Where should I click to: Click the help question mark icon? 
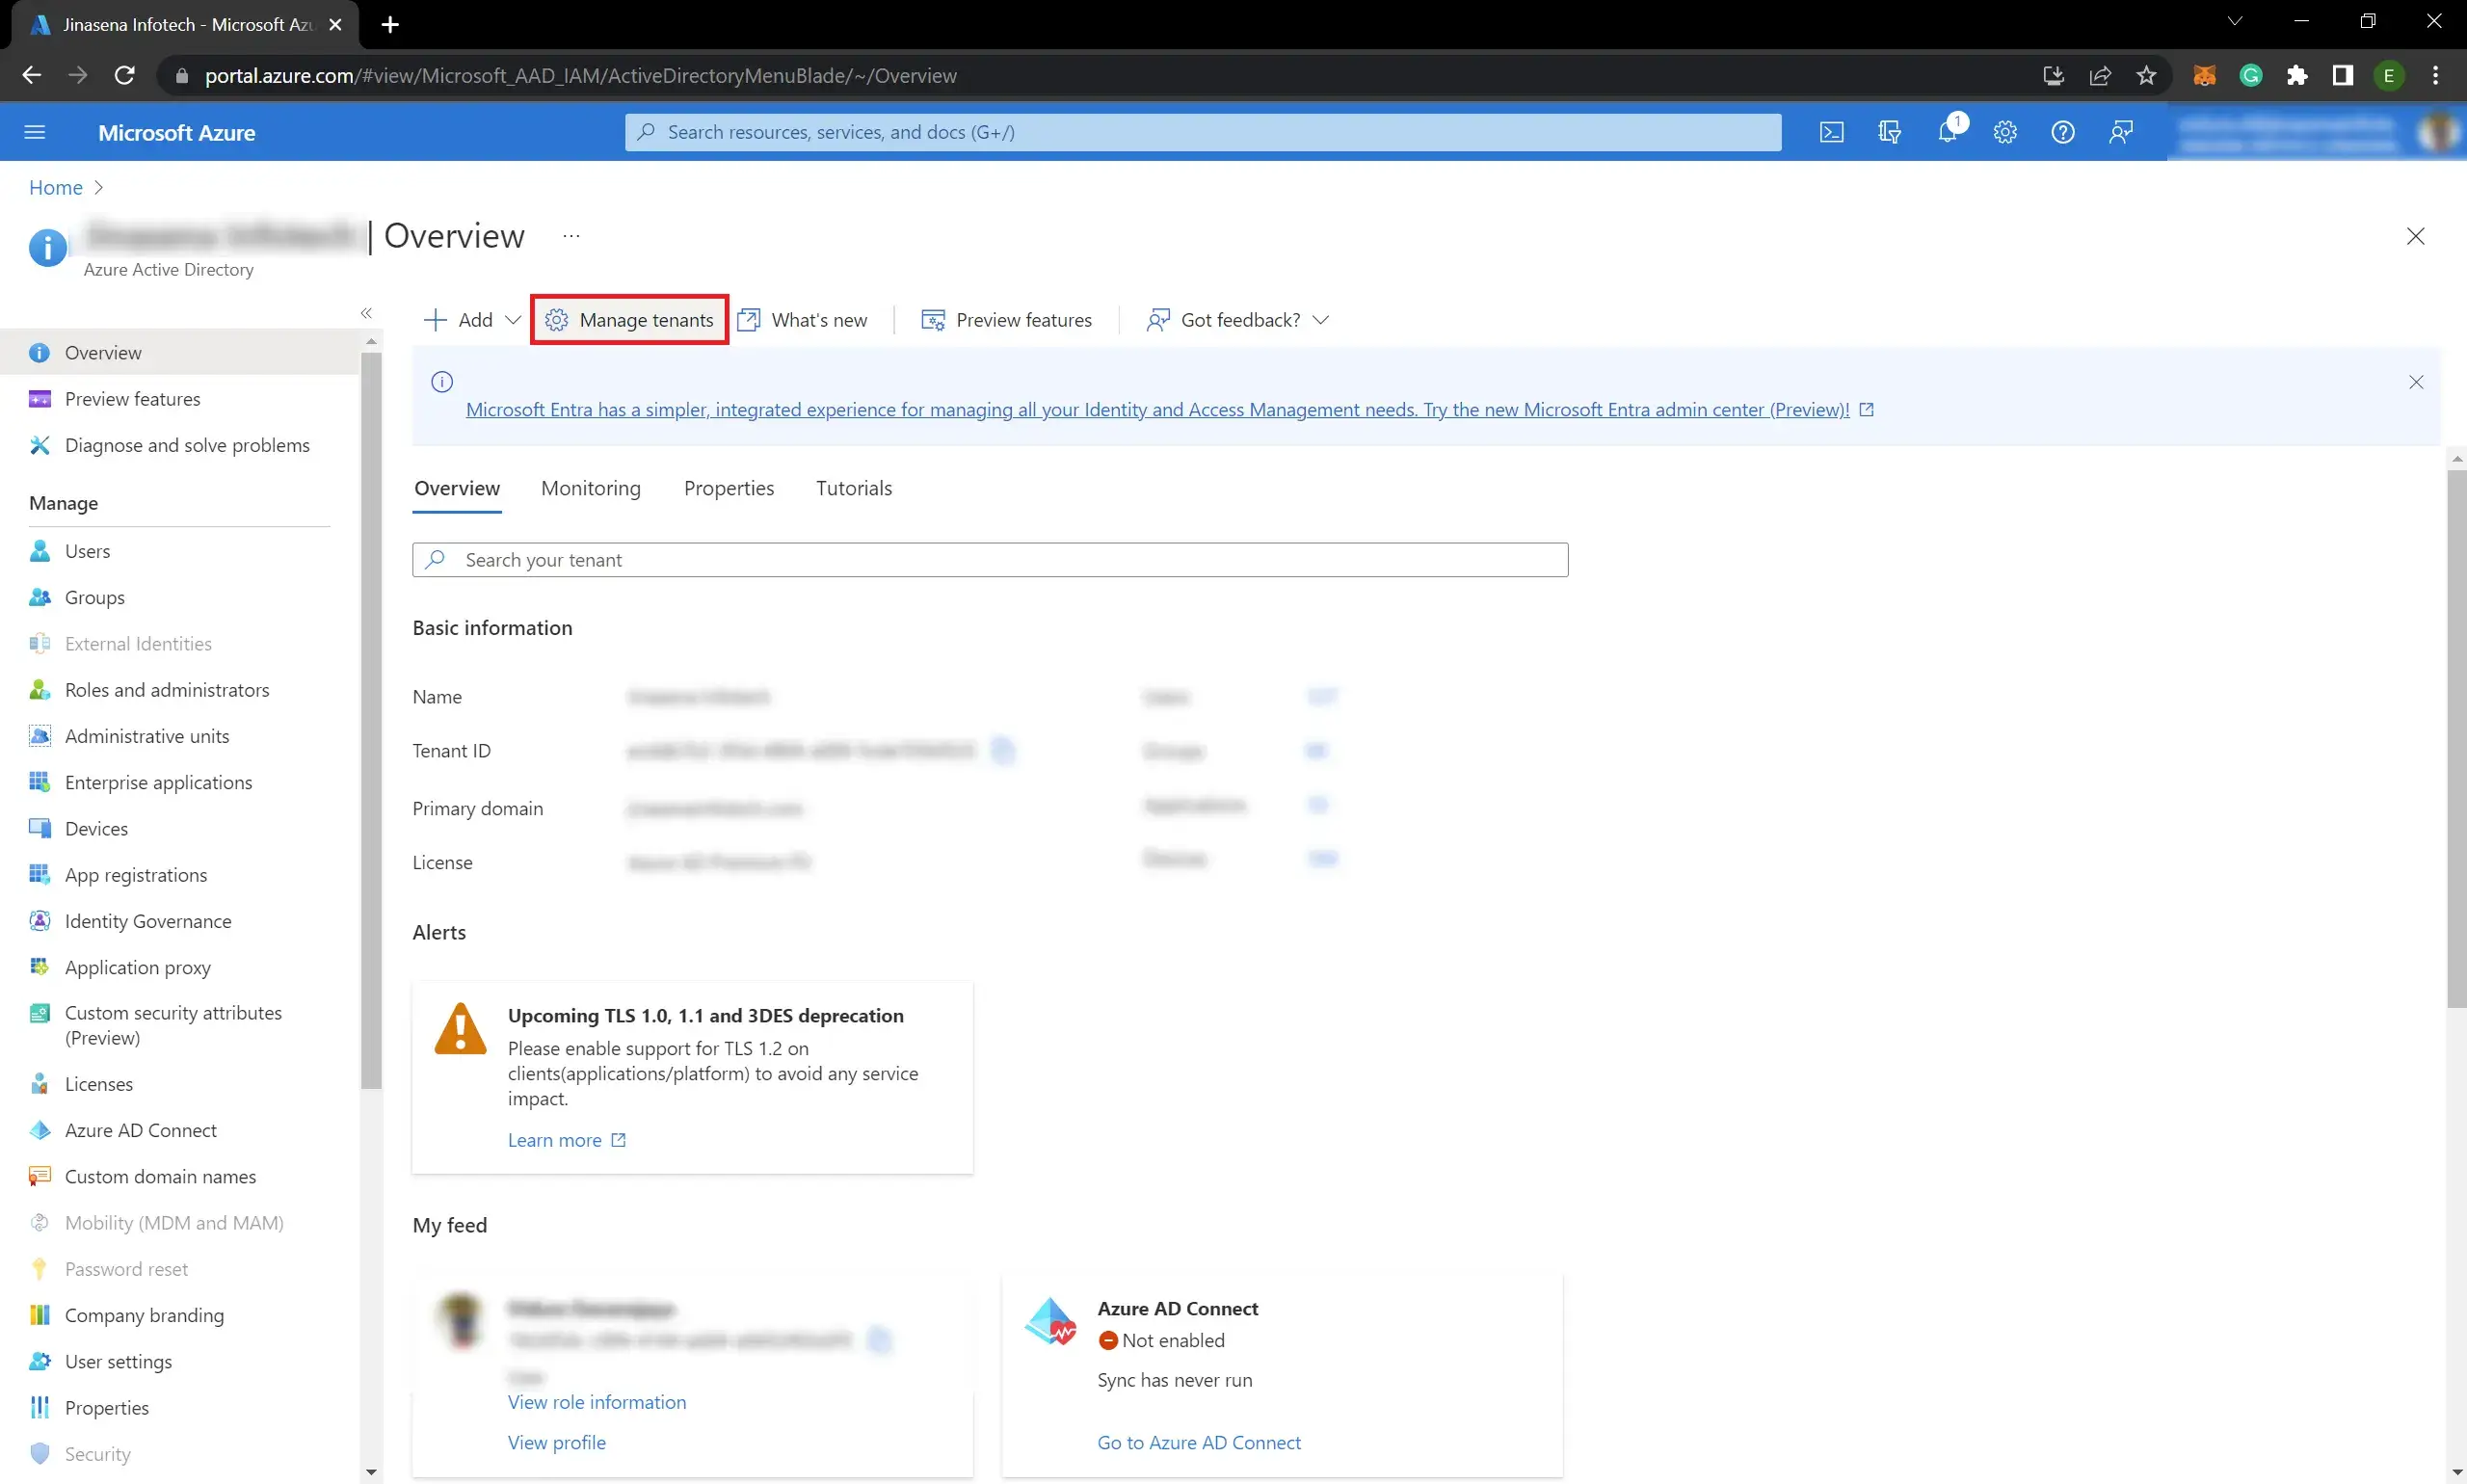coord(2063,132)
